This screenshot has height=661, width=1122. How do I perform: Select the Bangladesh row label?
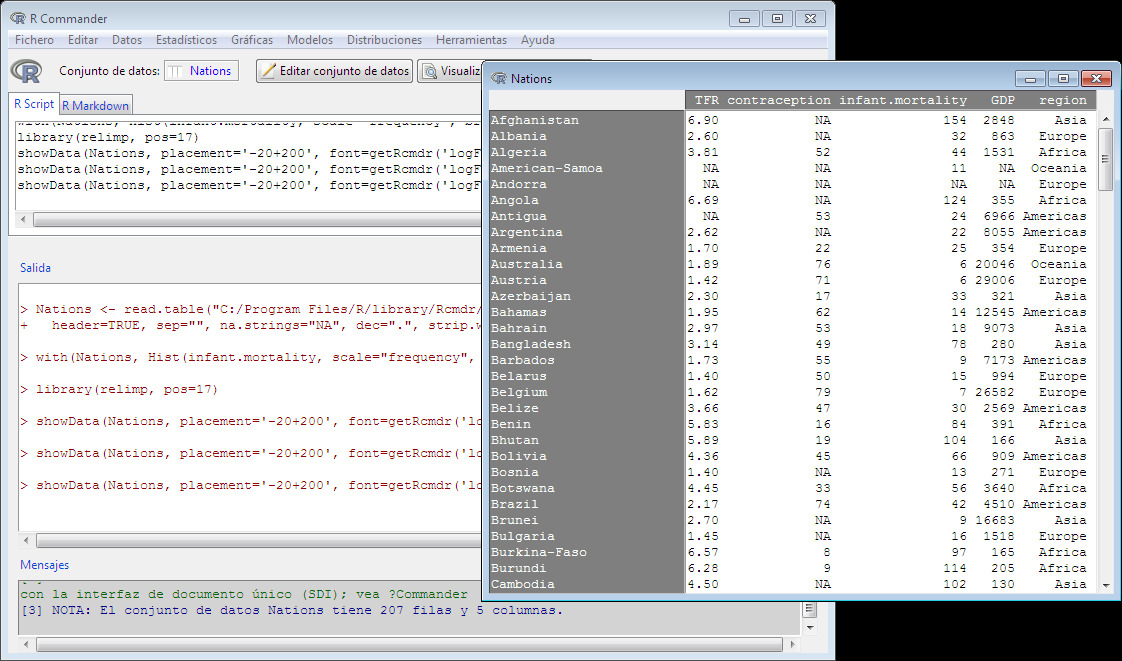pyautogui.click(x=530, y=344)
